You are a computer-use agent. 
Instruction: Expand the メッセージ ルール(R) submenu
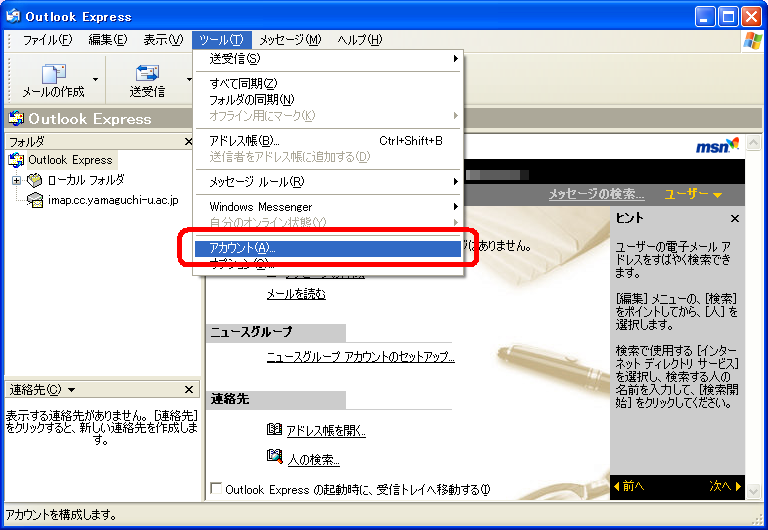(x=327, y=182)
